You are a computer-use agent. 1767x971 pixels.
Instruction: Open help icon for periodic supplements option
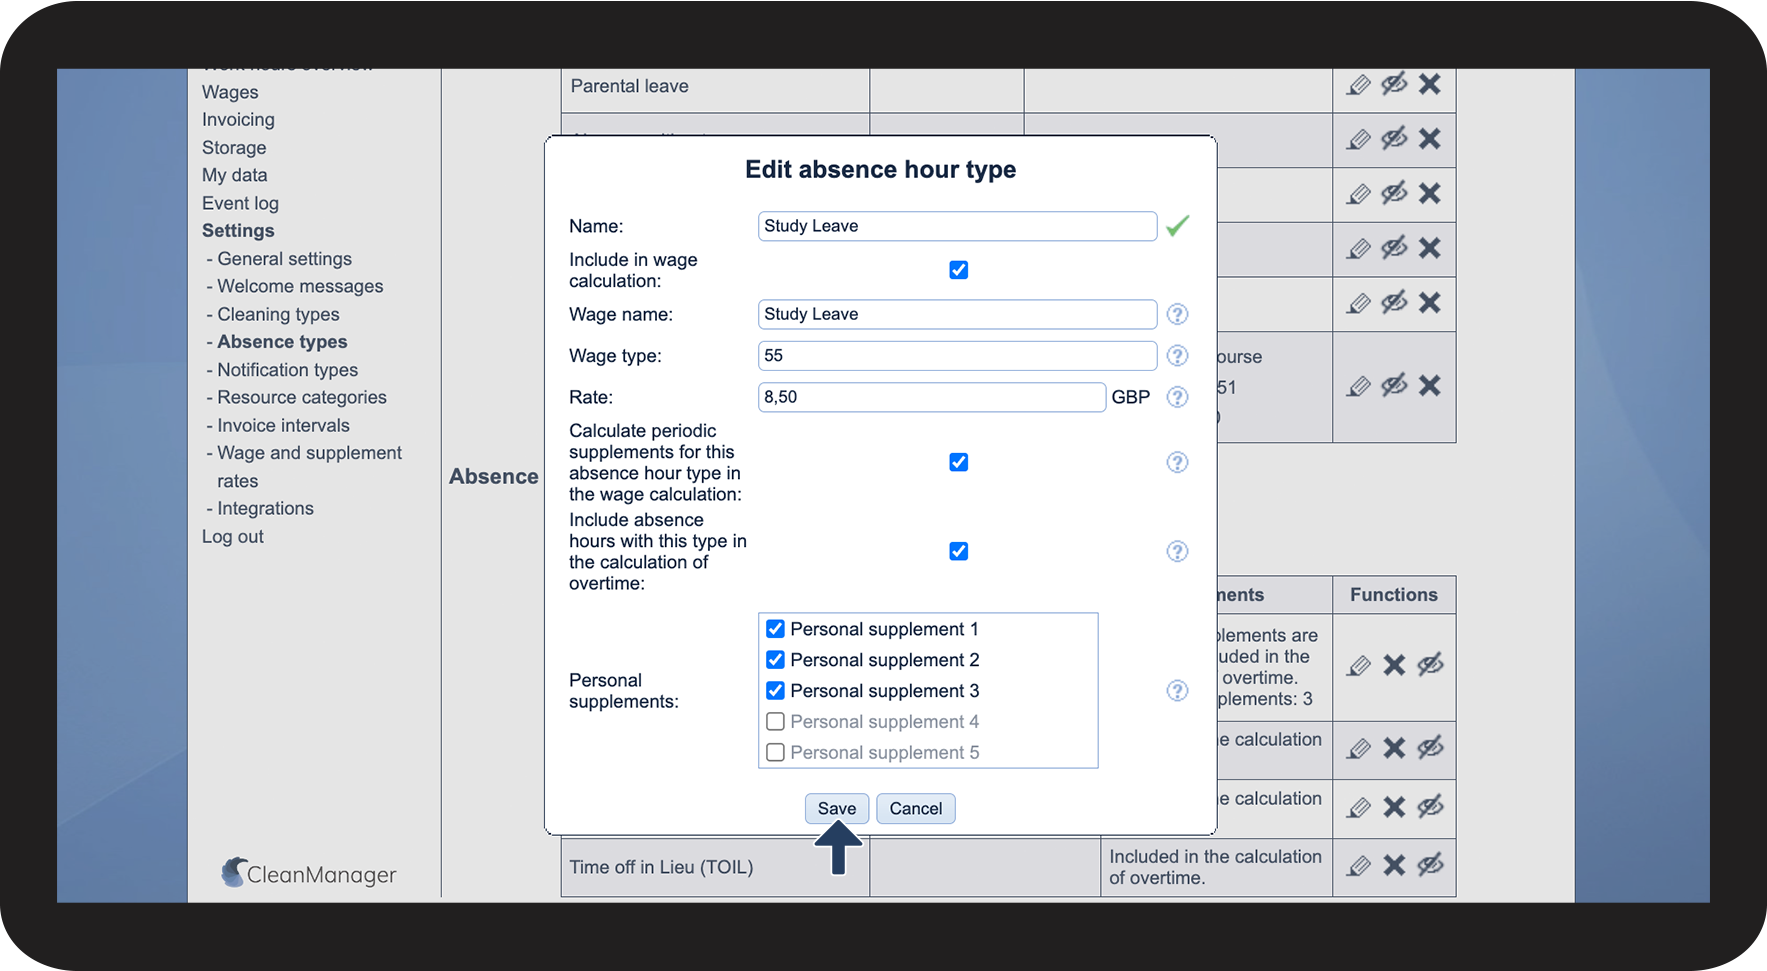coord(1177,462)
